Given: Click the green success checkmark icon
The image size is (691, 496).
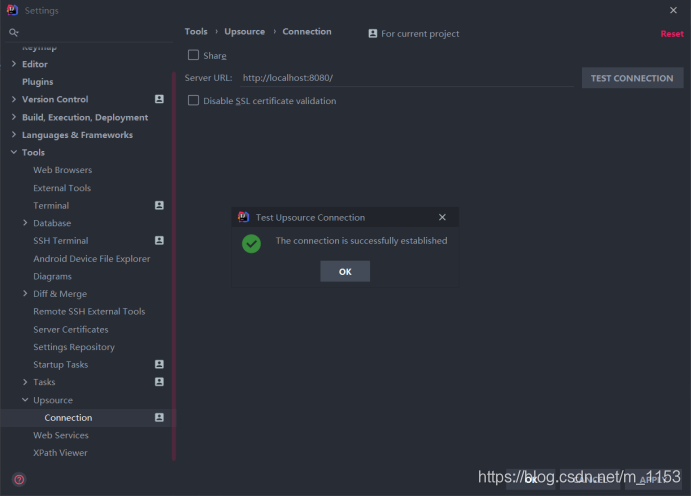Looking at the screenshot, I should pos(251,244).
